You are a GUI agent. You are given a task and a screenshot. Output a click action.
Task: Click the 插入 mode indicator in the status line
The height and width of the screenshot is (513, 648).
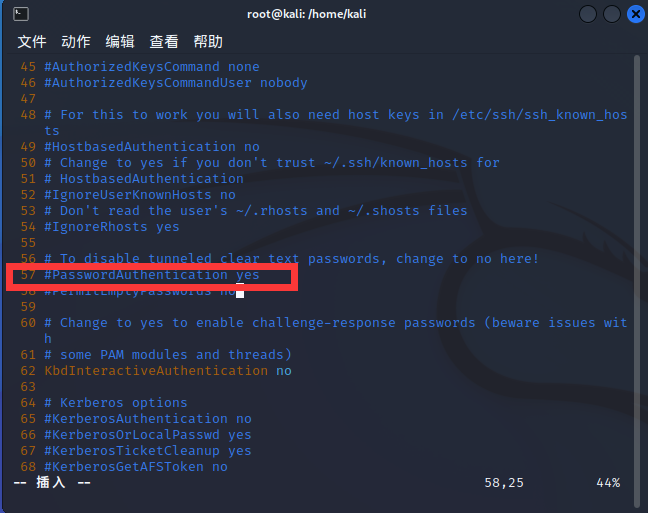click(52, 483)
